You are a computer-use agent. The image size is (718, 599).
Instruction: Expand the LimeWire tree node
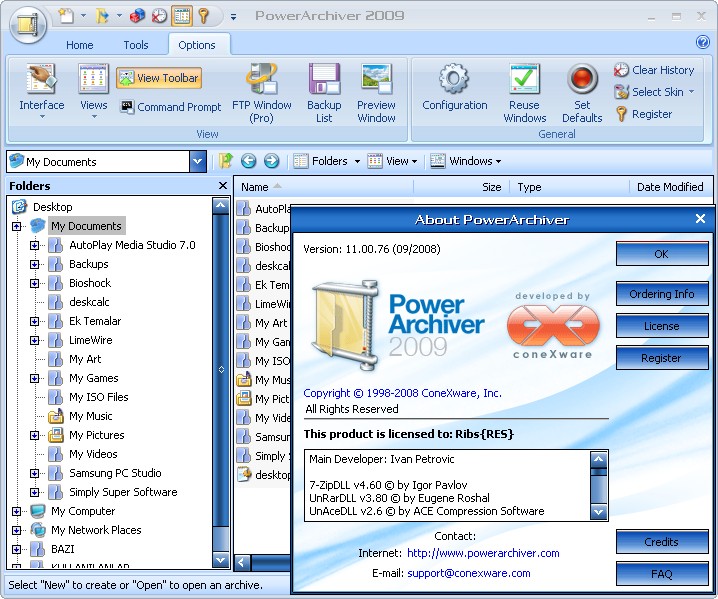click(34, 340)
